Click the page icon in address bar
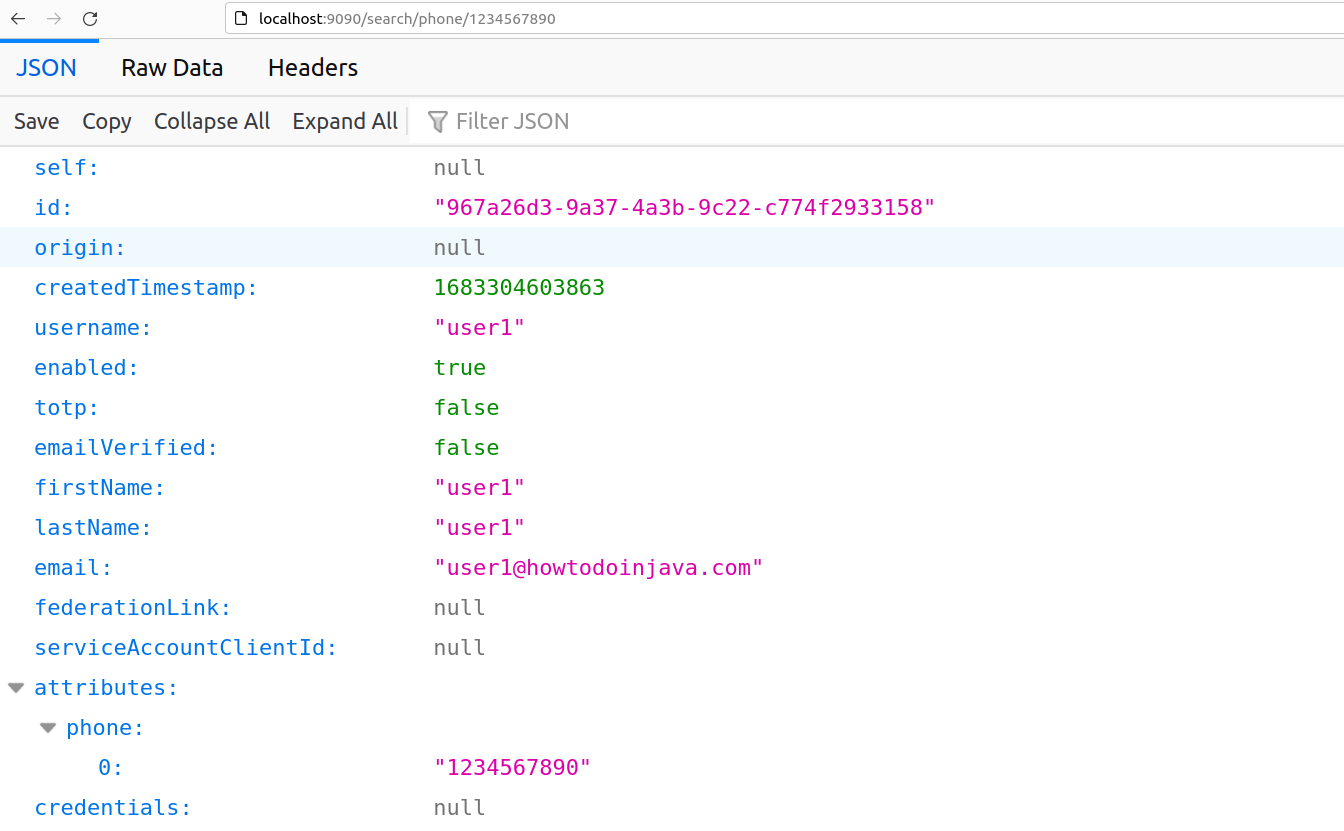The width and height of the screenshot is (1344, 831). click(x=240, y=18)
